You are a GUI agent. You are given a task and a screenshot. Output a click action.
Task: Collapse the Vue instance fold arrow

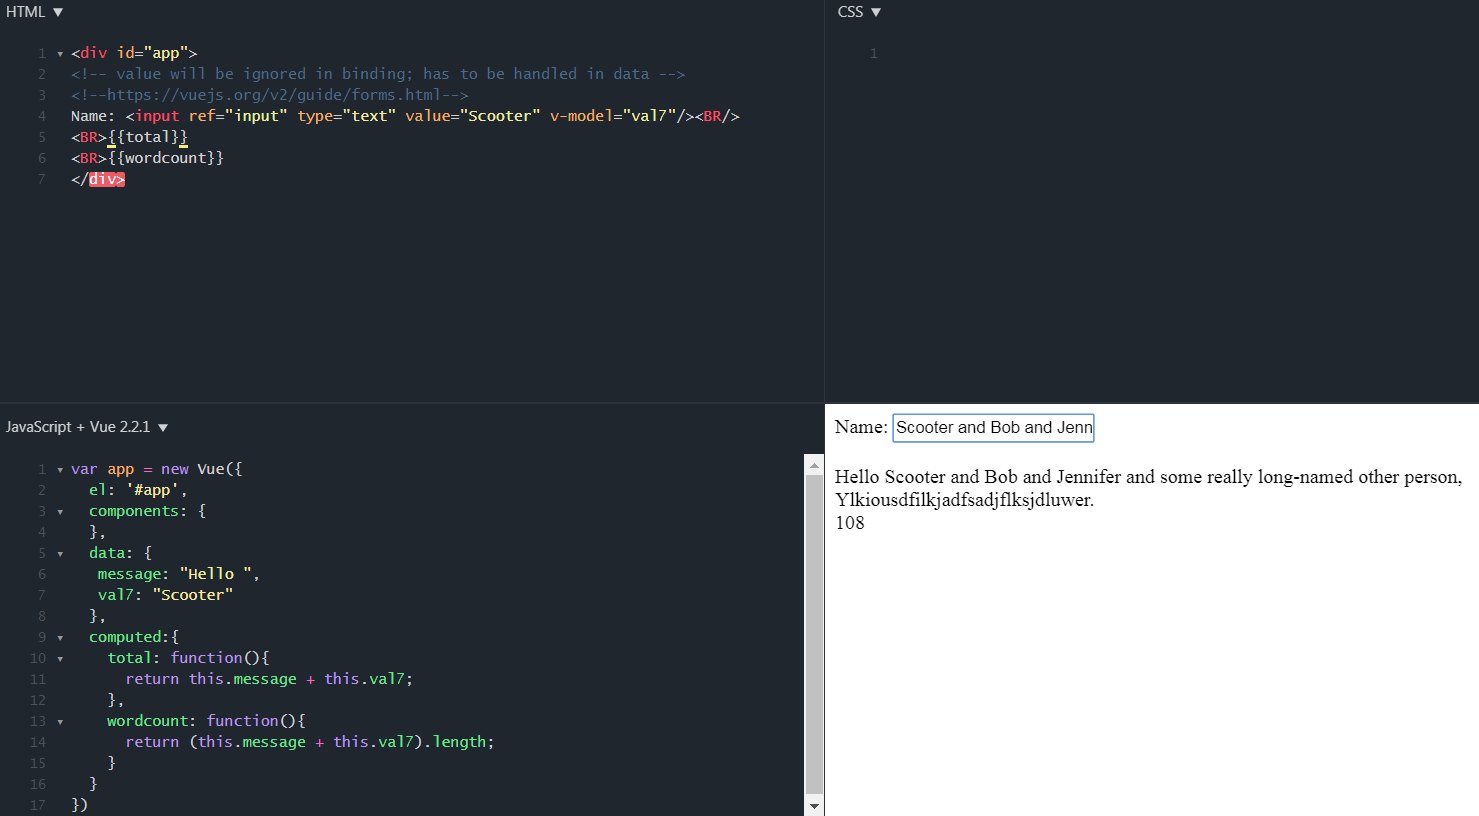59,468
